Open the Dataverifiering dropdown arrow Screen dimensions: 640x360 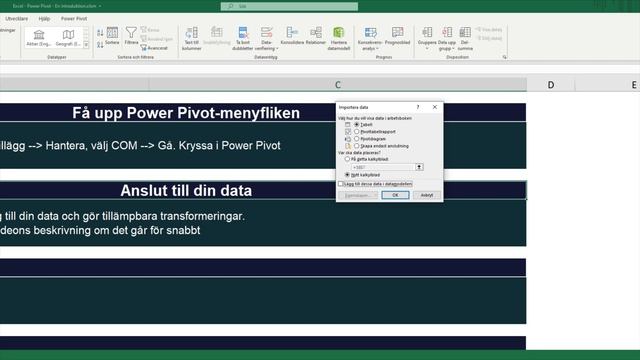pyautogui.click(x=277, y=49)
